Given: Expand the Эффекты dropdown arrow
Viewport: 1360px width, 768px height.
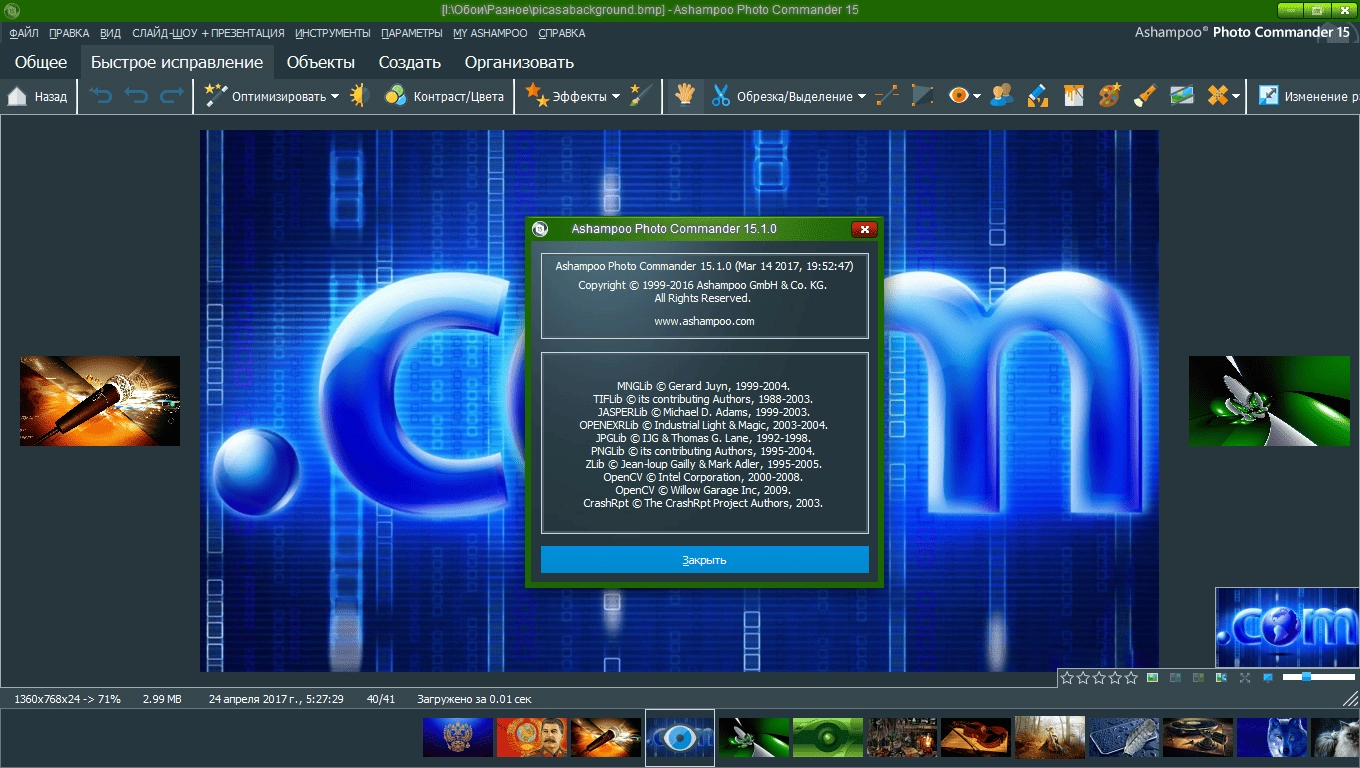Looking at the screenshot, I should coord(616,97).
